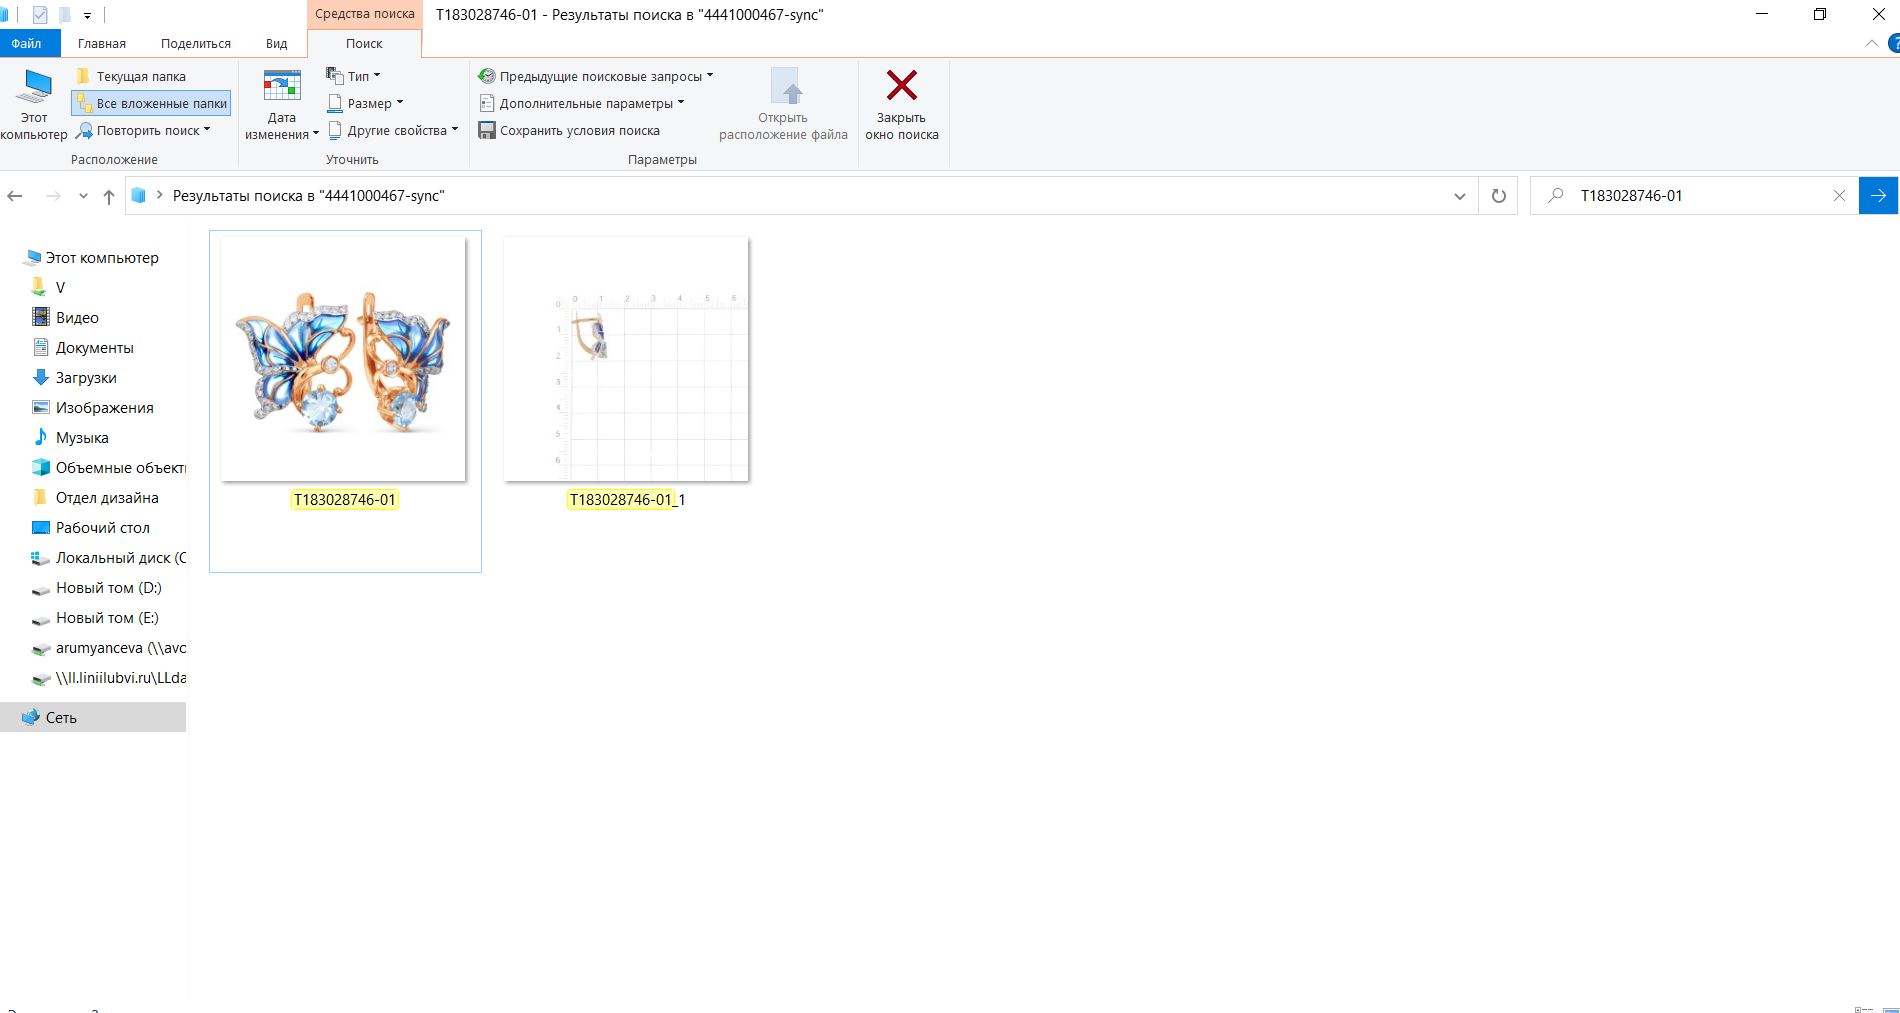Viewport: 1900px width, 1013px height.
Task: Switch to the View ribbon tab
Action: 276,43
